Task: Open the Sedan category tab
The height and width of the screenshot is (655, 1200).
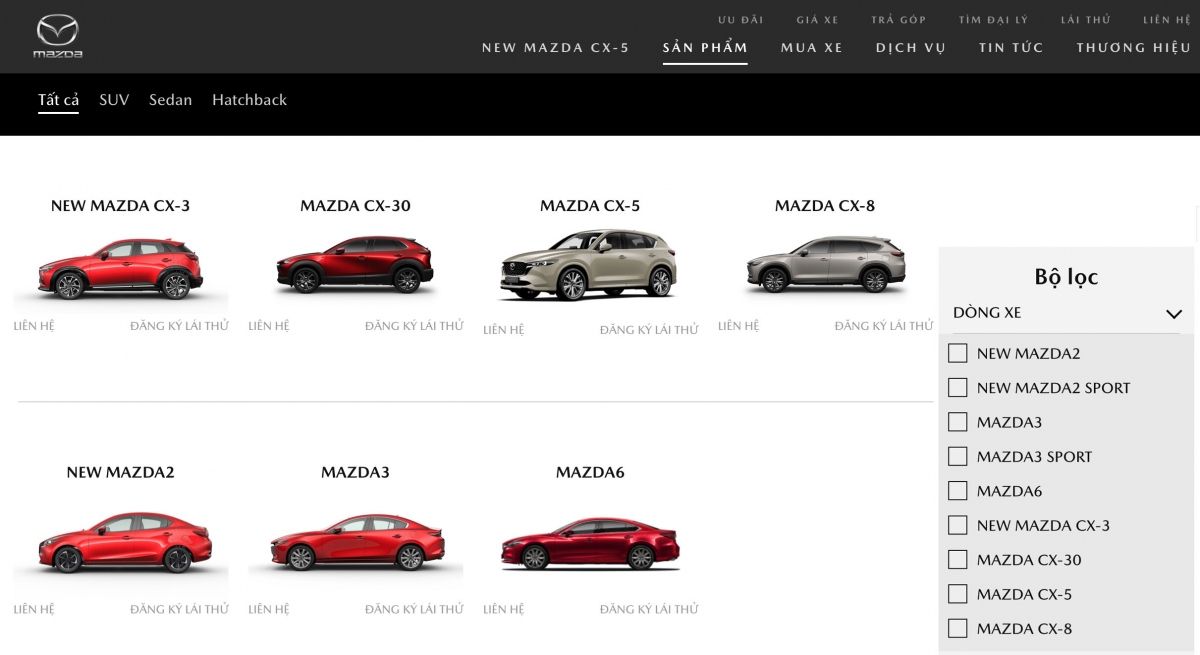Action: pyautogui.click(x=170, y=100)
